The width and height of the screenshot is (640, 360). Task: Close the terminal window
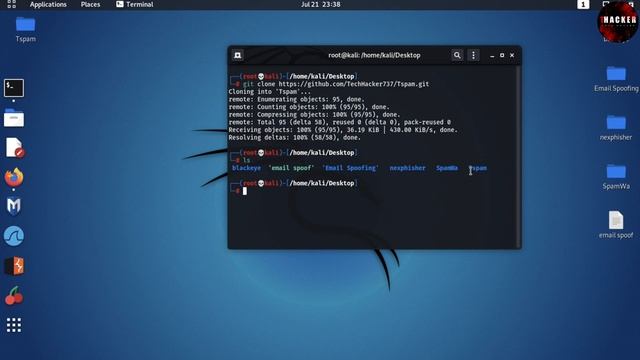(x=512, y=55)
